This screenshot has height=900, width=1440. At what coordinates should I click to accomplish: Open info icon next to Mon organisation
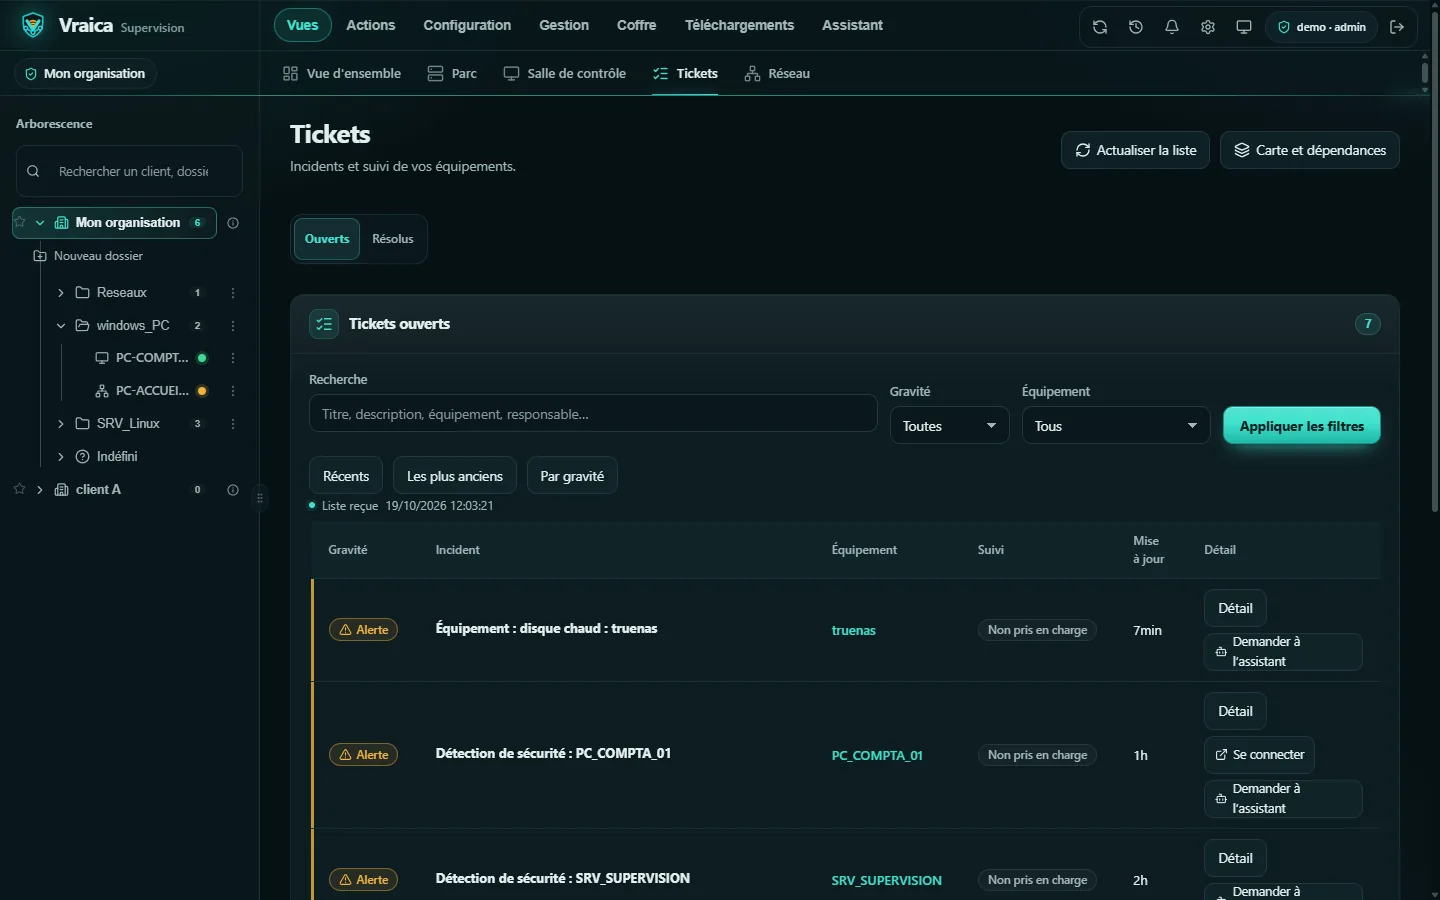pyautogui.click(x=233, y=223)
